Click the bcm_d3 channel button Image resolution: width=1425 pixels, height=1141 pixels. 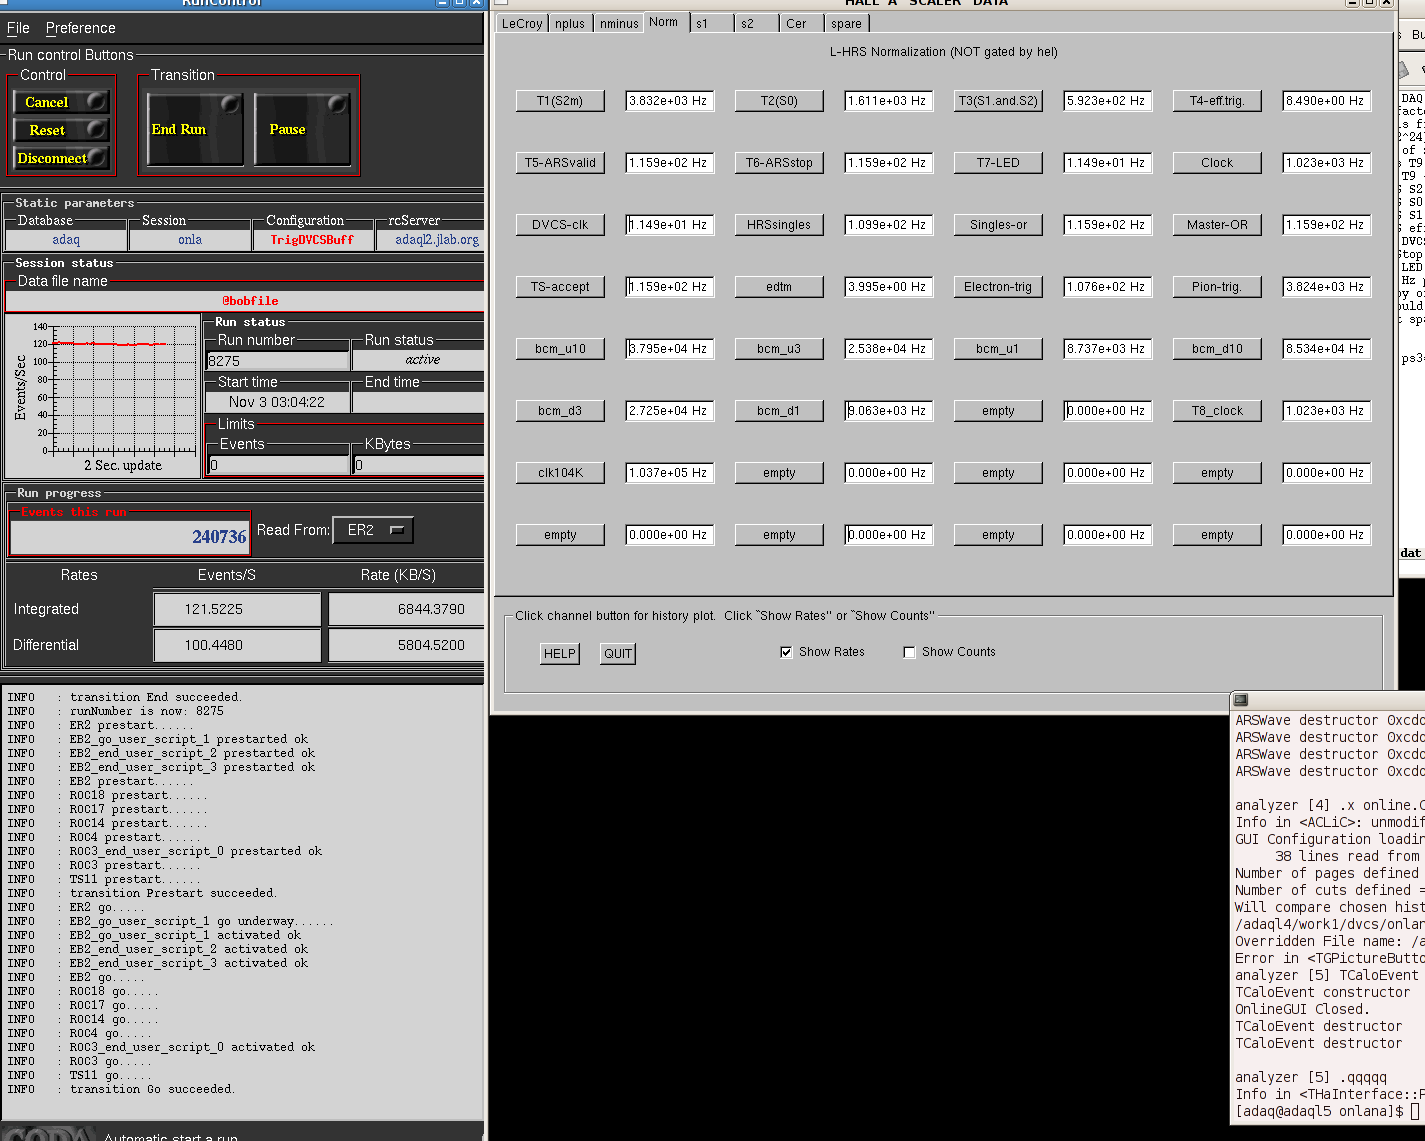click(x=560, y=411)
